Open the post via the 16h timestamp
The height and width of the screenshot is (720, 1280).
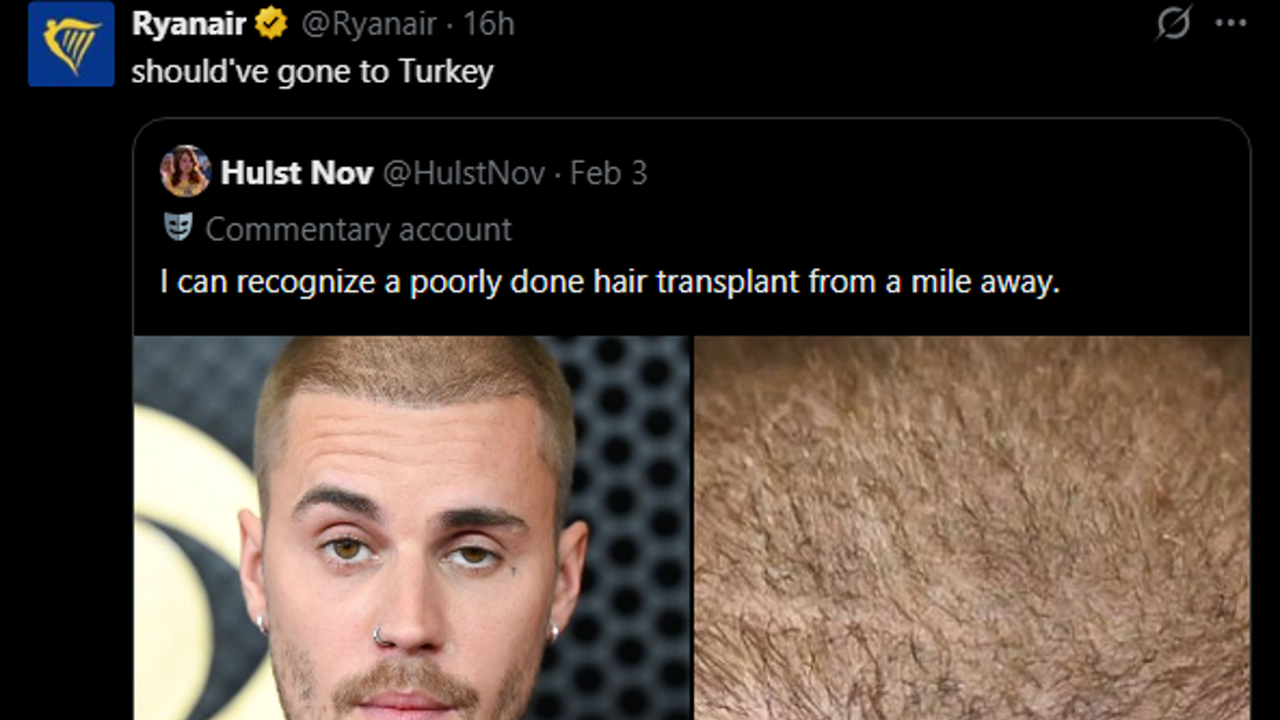(x=489, y=24)
